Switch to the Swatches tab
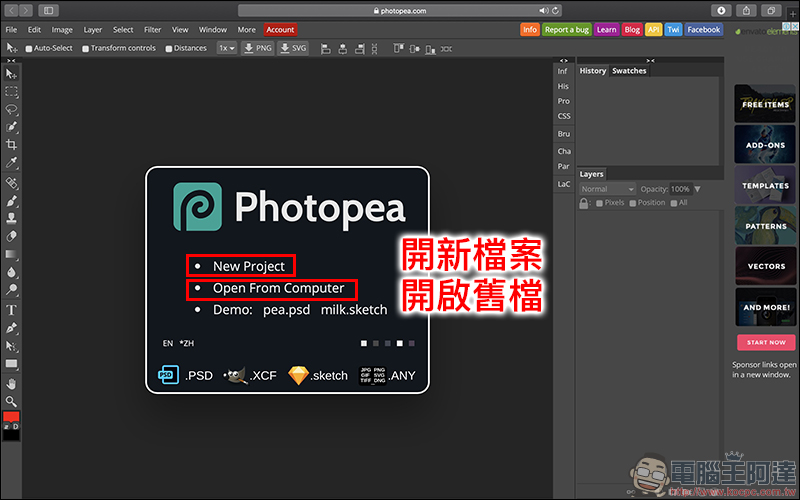Image resolution: width=800 pixels, height=500 pixels. click(x=629, y=71)
